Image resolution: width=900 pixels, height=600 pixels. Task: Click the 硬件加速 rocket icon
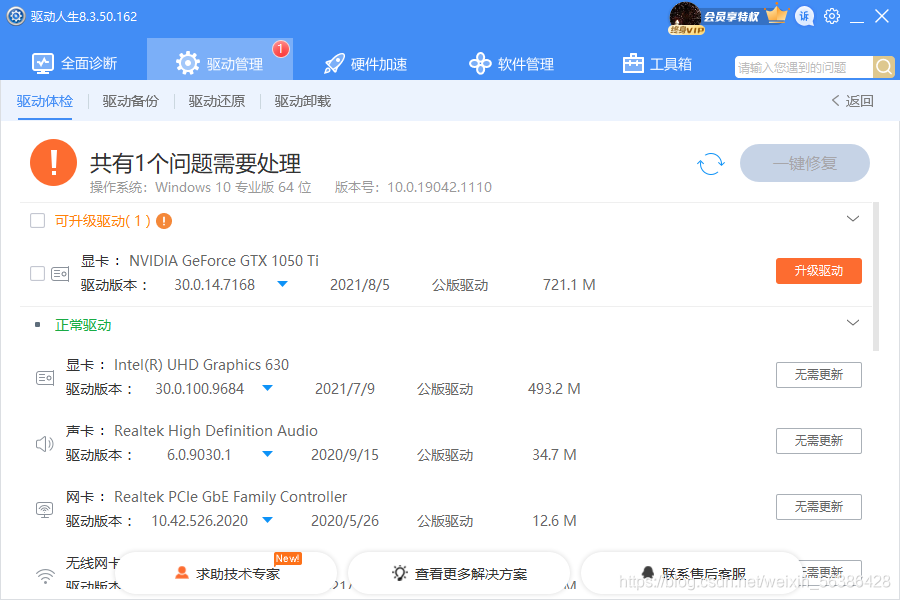(x=334, y=64)
